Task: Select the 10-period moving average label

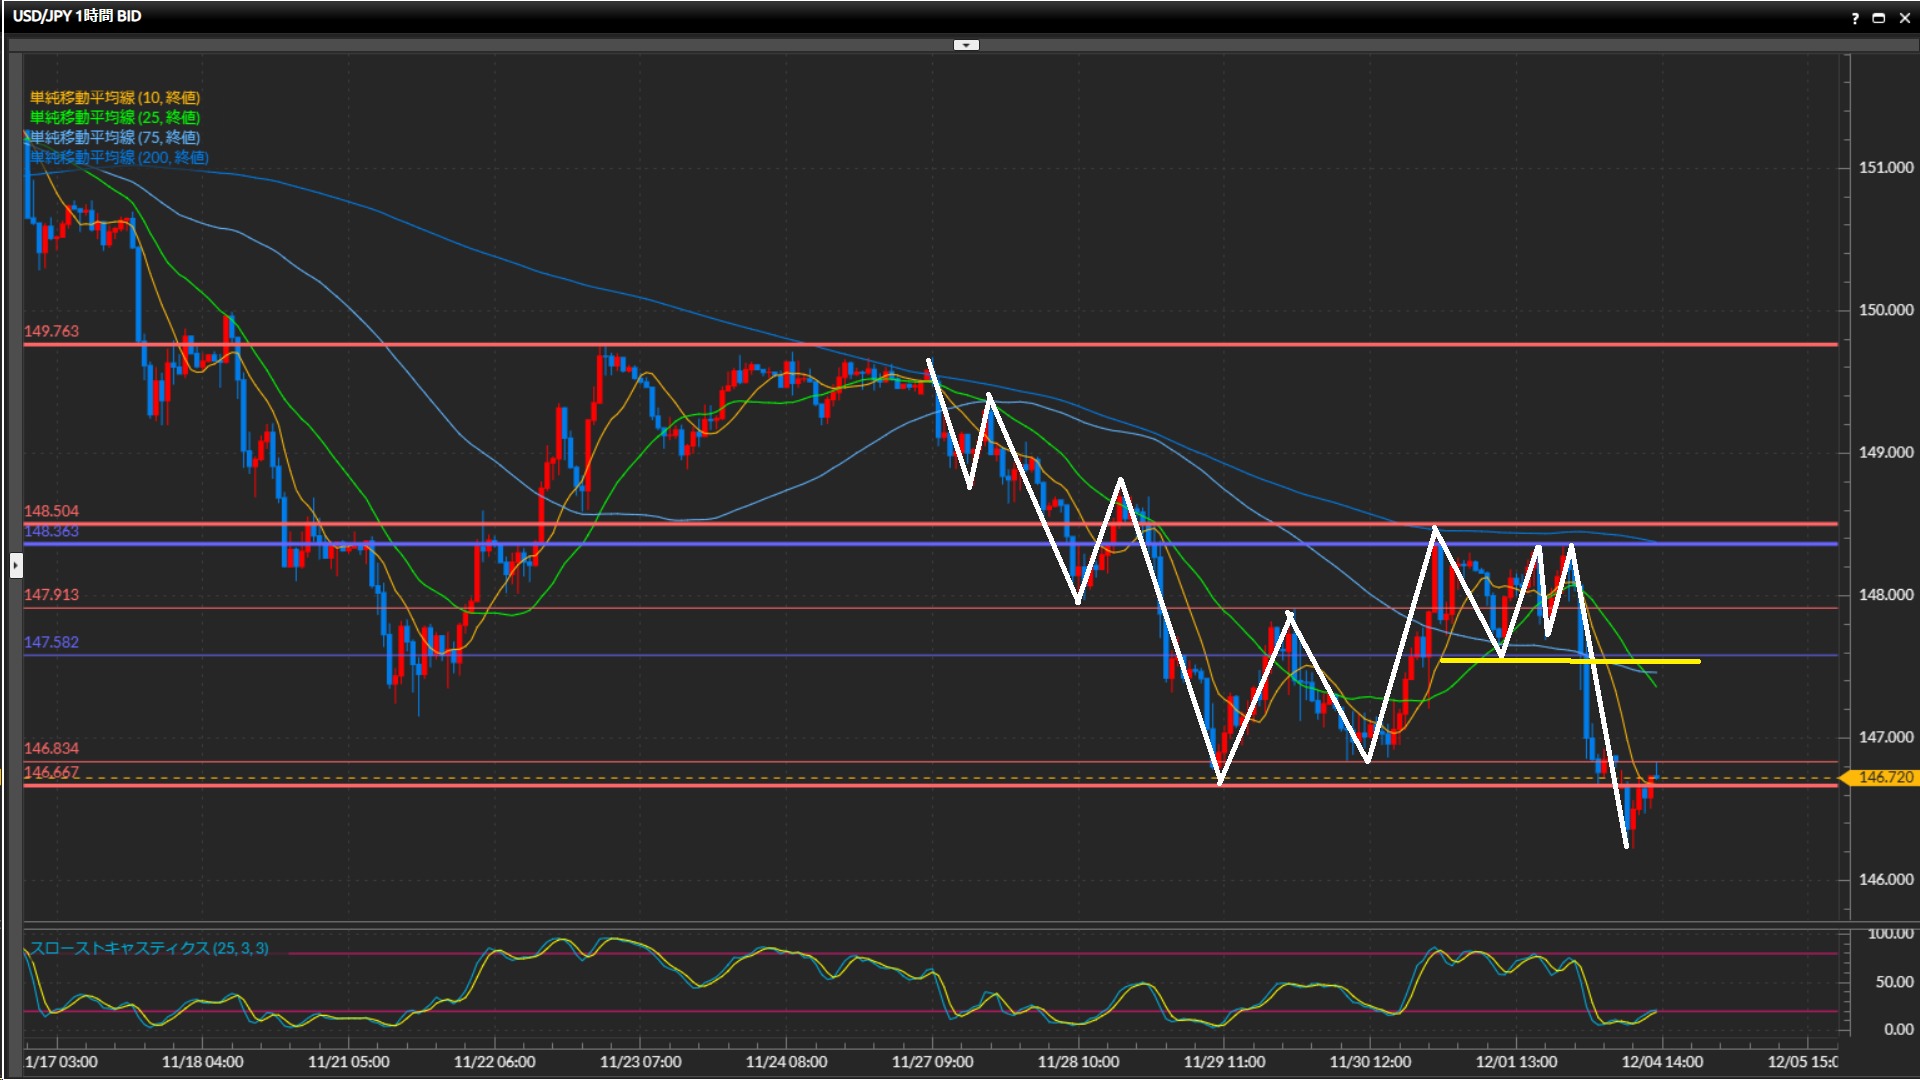Action: click(114, 97)
